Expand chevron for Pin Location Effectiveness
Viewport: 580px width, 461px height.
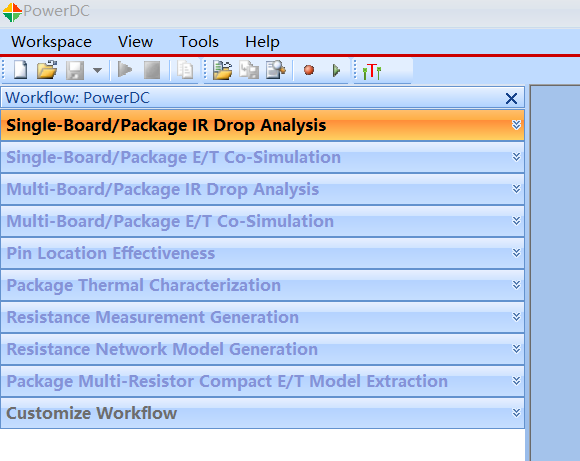click(516, 253)
